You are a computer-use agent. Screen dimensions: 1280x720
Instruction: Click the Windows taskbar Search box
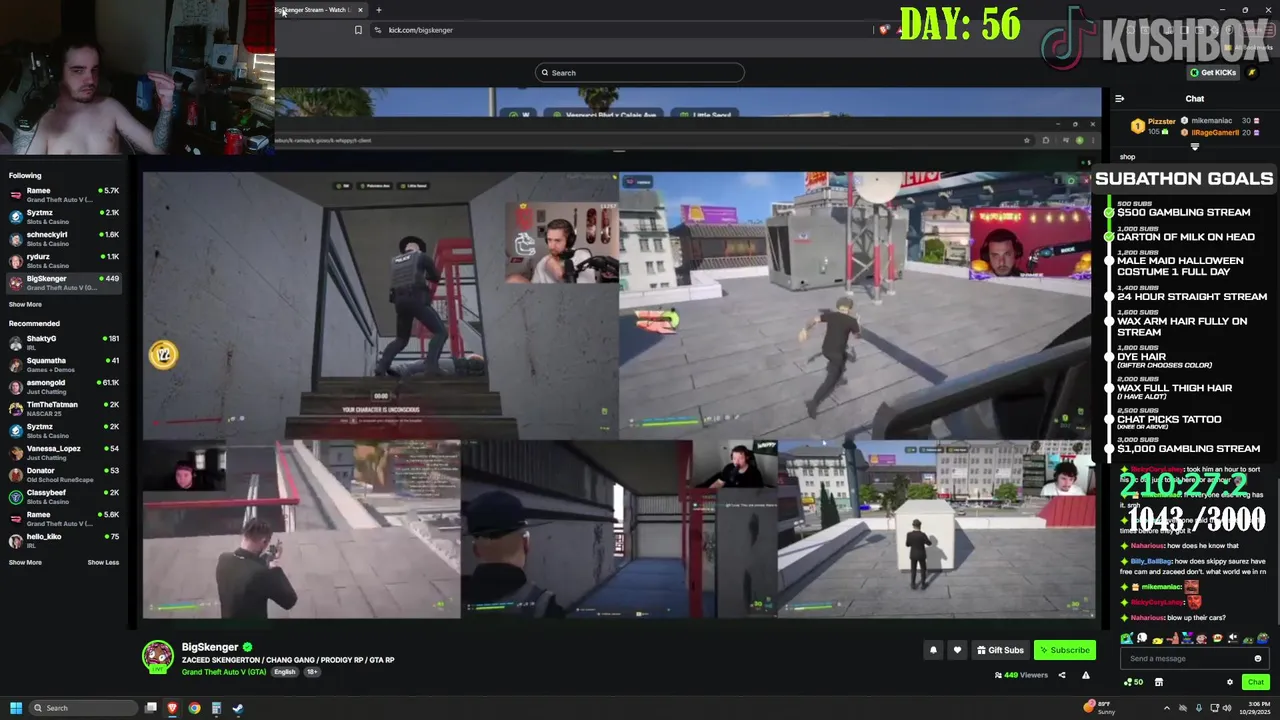(82, 708)
